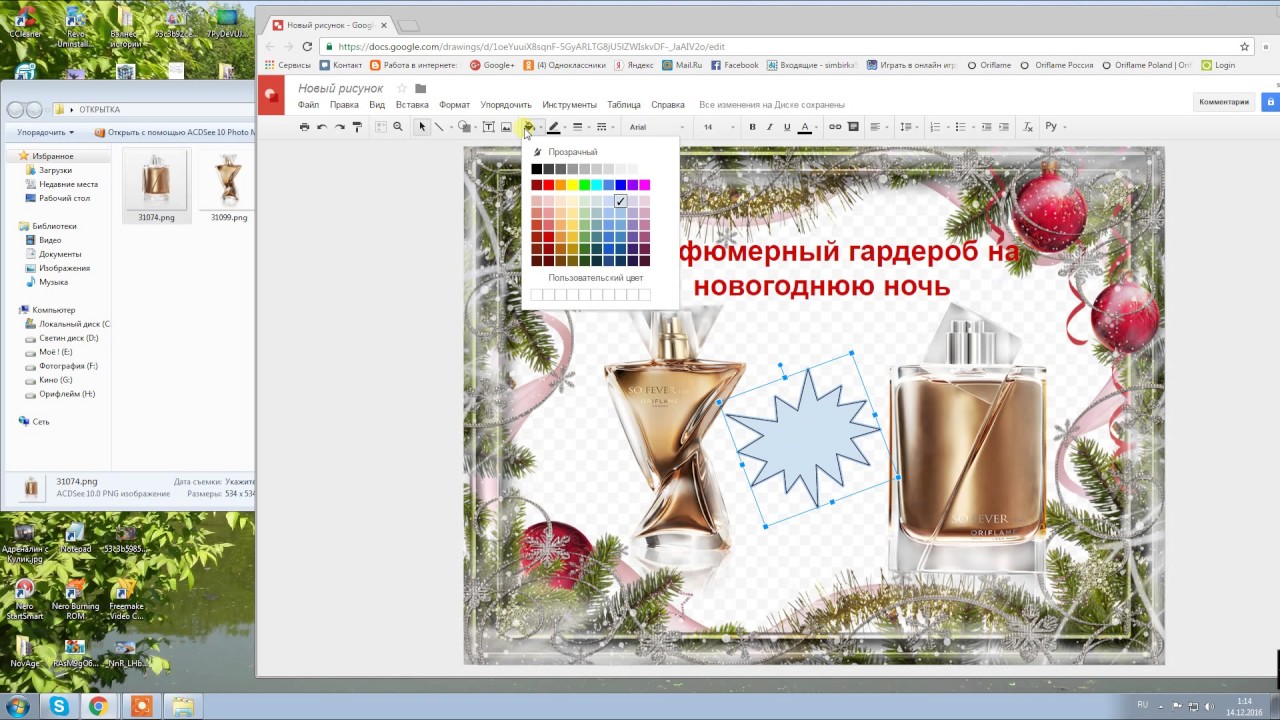Click the Chrome address bar URL
Image resolution: width=1280 pixels, height=720 pixels.
point(531,47)
